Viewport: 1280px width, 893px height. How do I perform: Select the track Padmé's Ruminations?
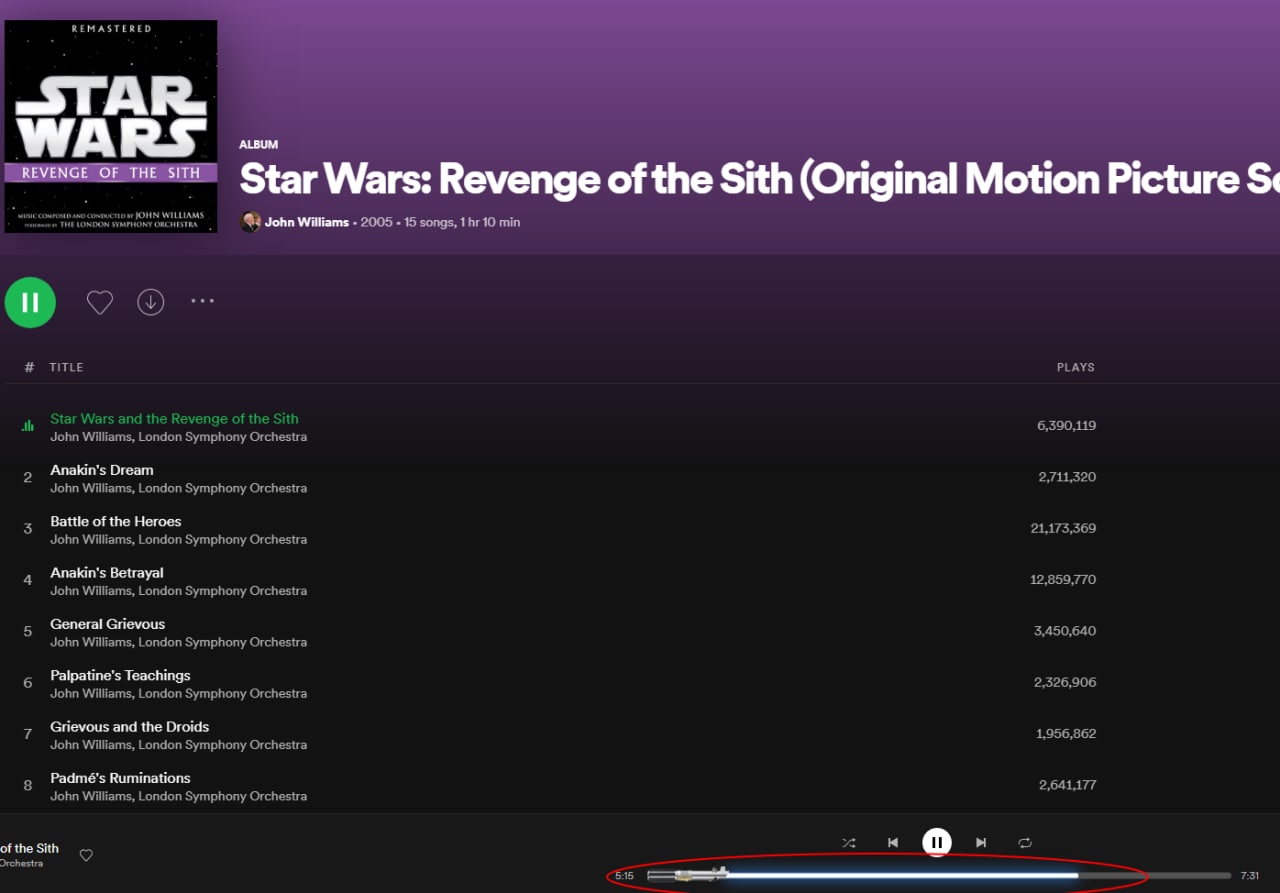click(x=120, y=778)
